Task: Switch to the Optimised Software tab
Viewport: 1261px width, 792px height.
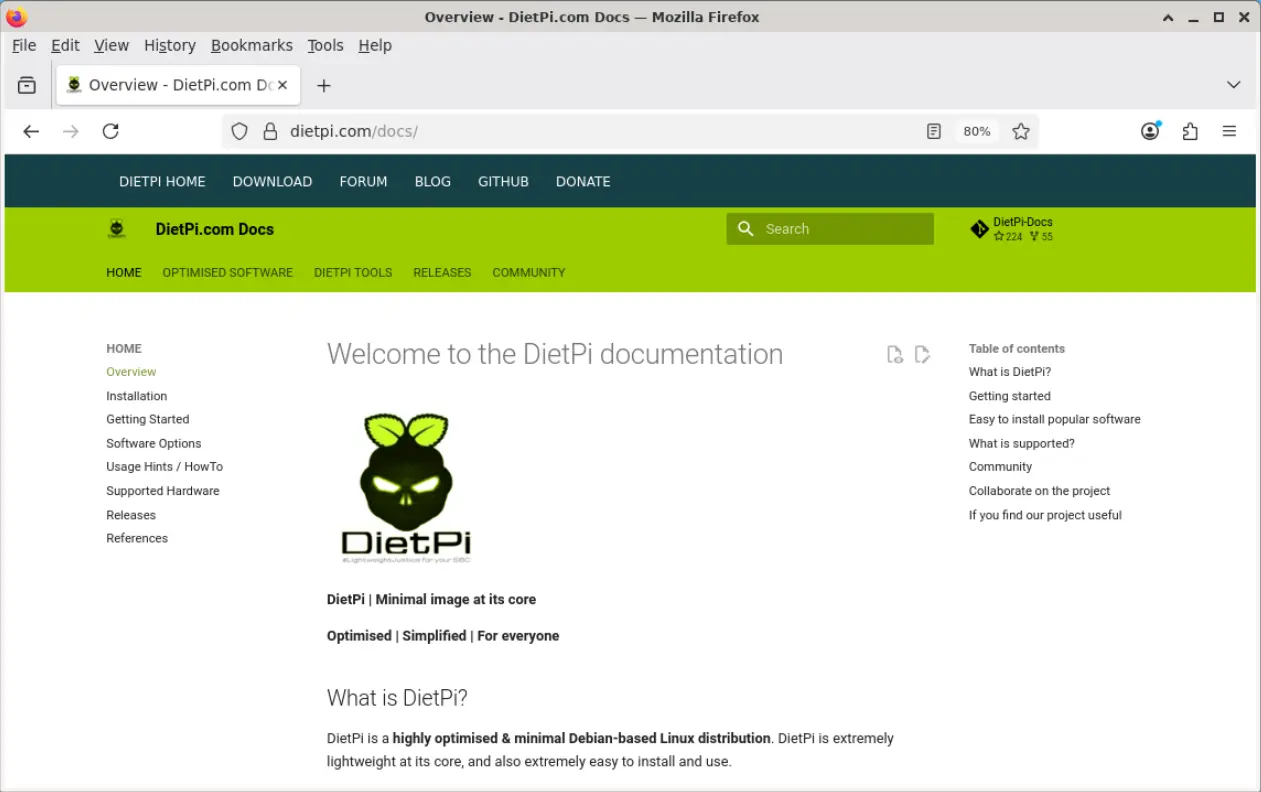Action: (x=227, y=272)
